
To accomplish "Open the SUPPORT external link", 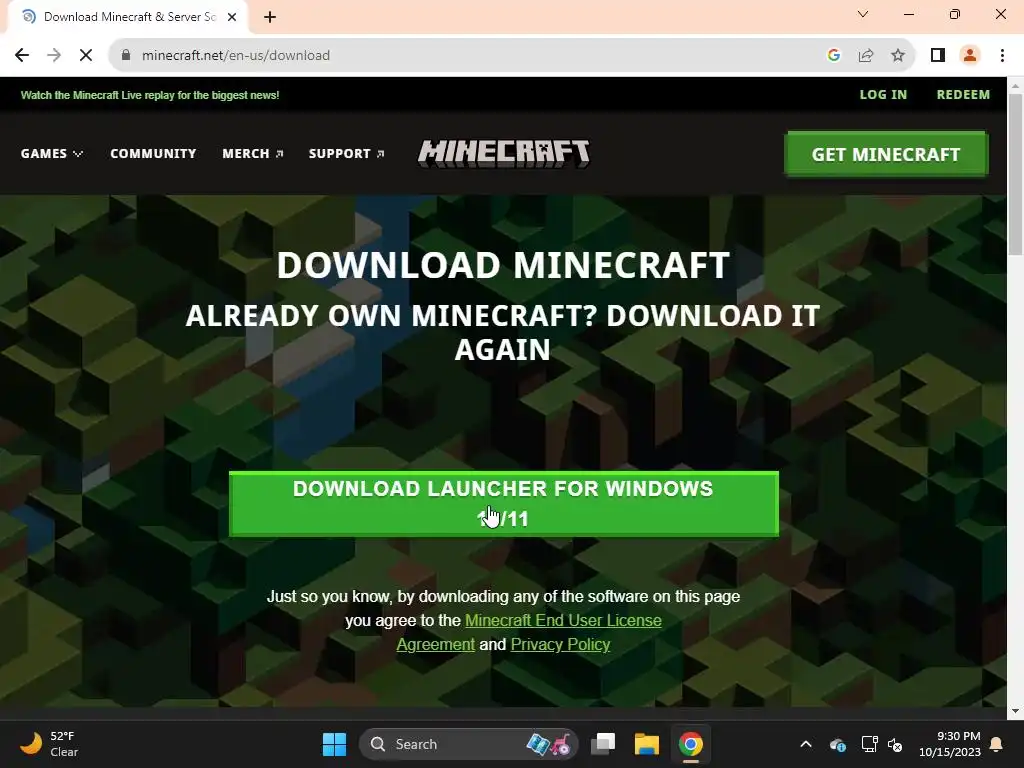I will (x=347, y=153).
